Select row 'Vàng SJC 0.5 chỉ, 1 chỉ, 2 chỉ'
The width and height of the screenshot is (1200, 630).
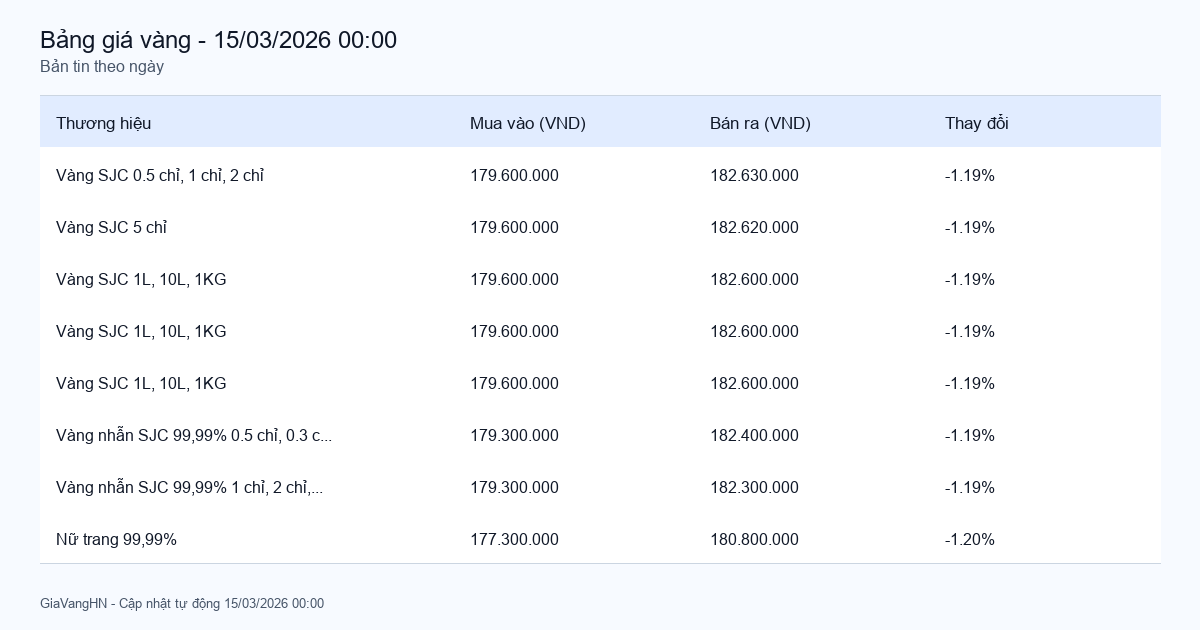pos(160,176)
